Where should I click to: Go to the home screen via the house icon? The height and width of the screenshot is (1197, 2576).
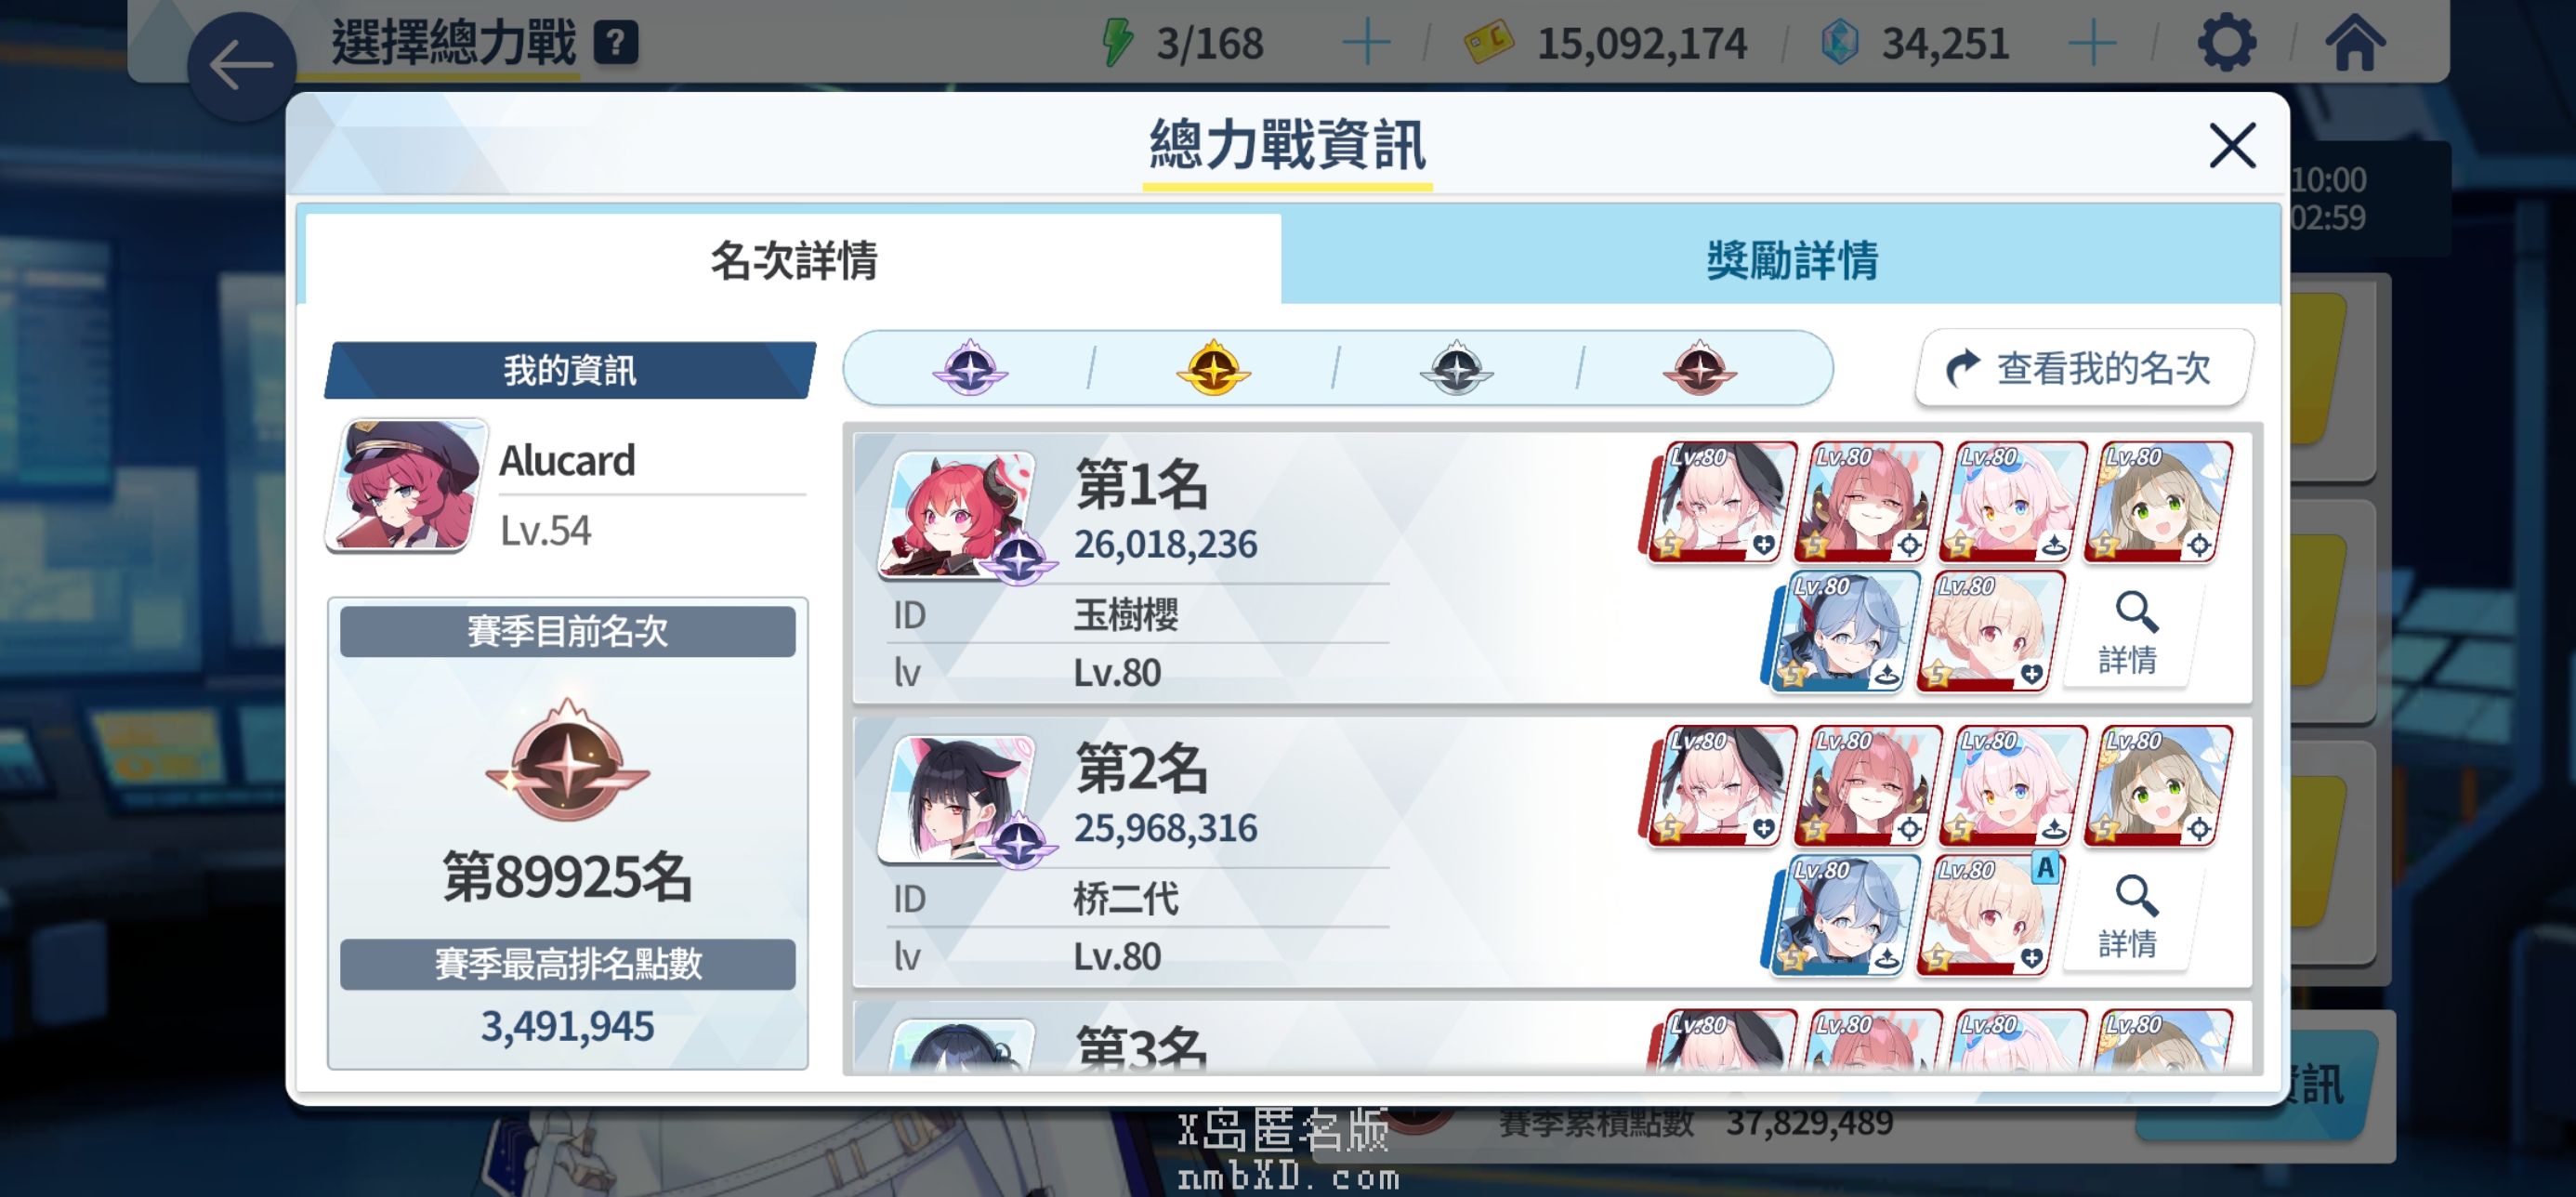[x=2355, y=43]
